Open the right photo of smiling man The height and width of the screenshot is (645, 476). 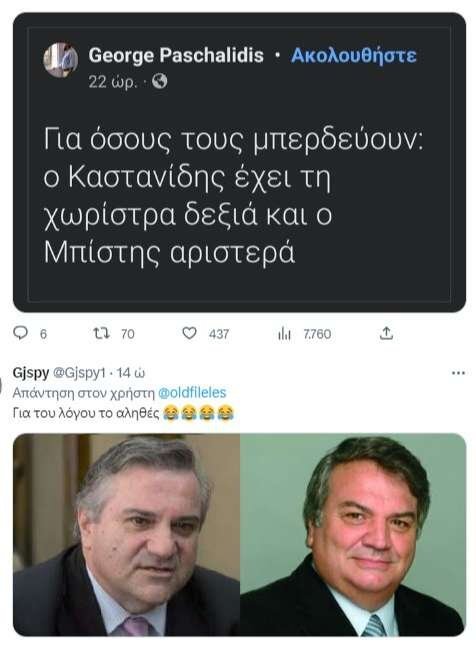353,534
